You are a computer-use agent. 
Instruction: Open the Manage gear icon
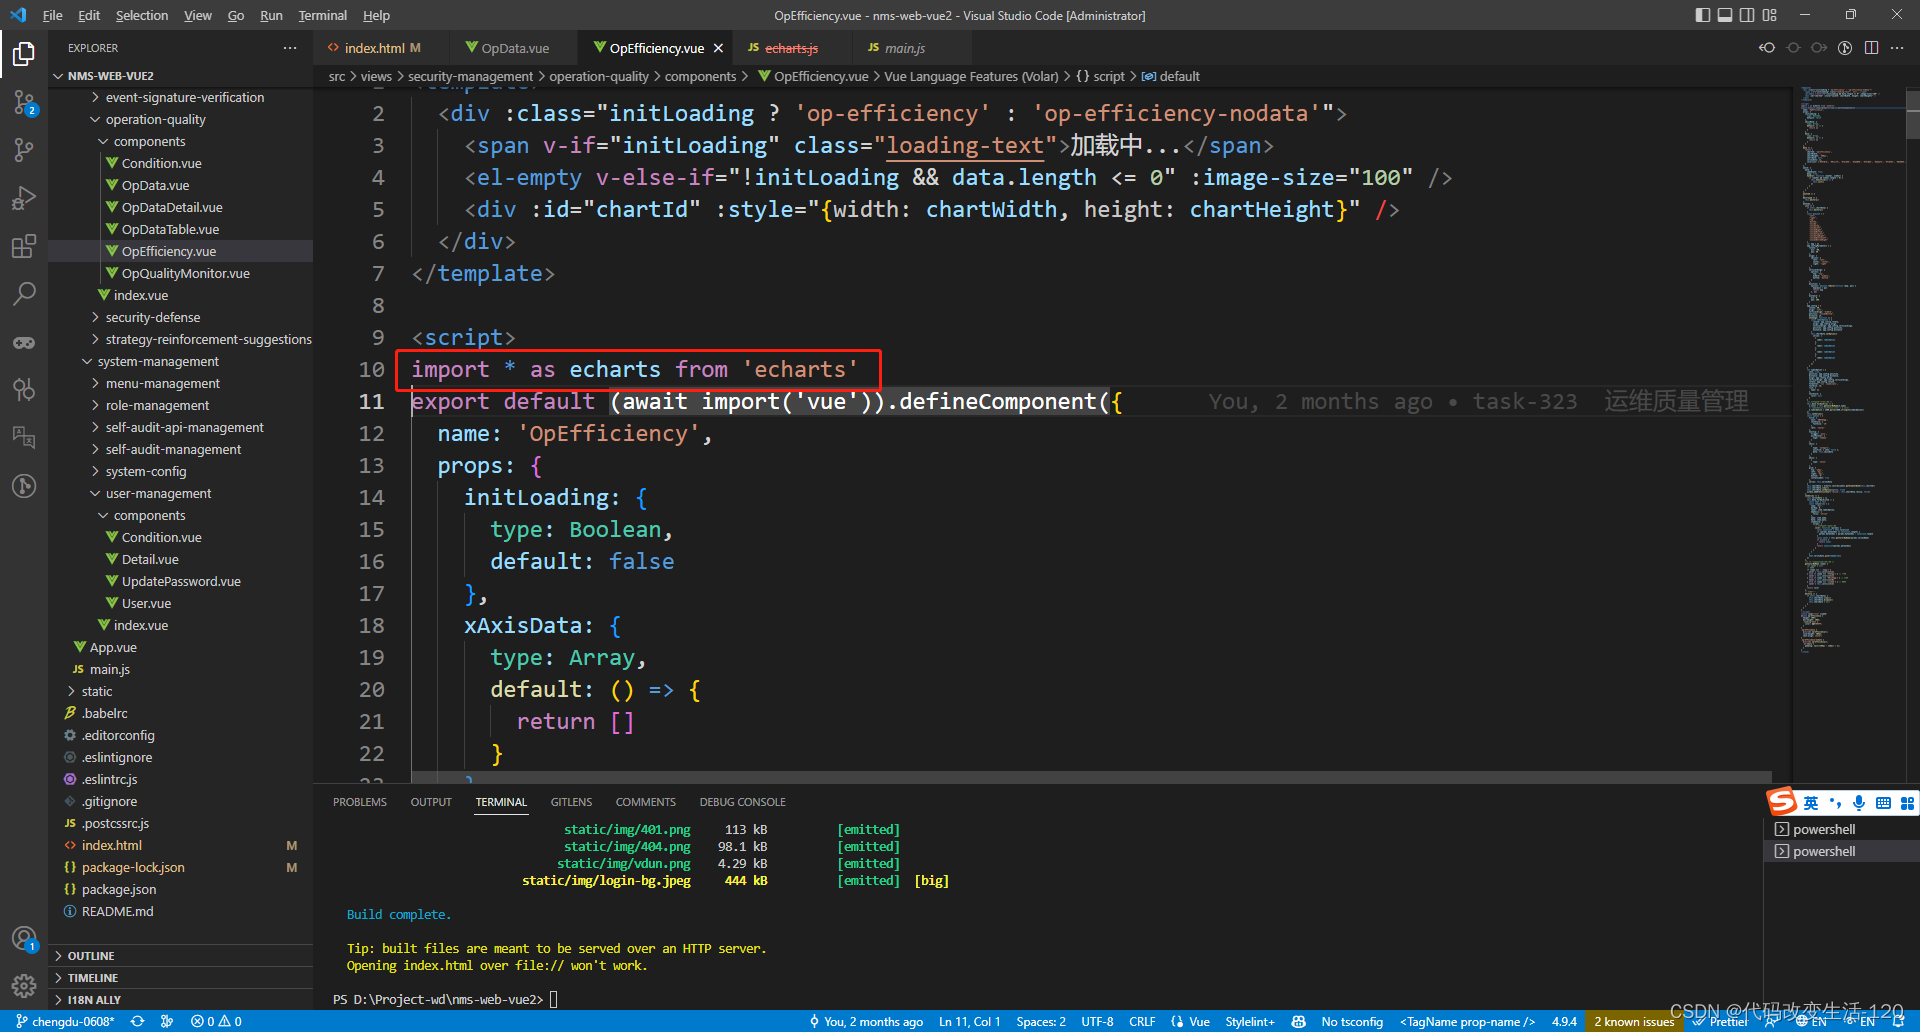(x=24, y=986)
